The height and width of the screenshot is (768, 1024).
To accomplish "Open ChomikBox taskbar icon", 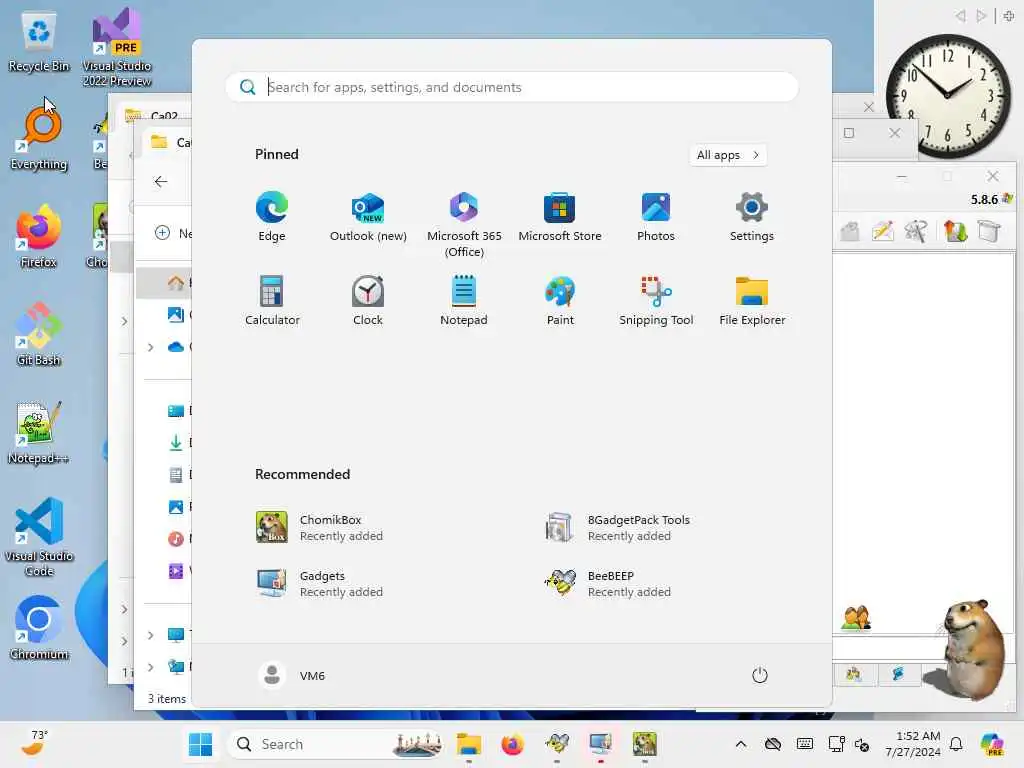I will [x=644, y=744].
